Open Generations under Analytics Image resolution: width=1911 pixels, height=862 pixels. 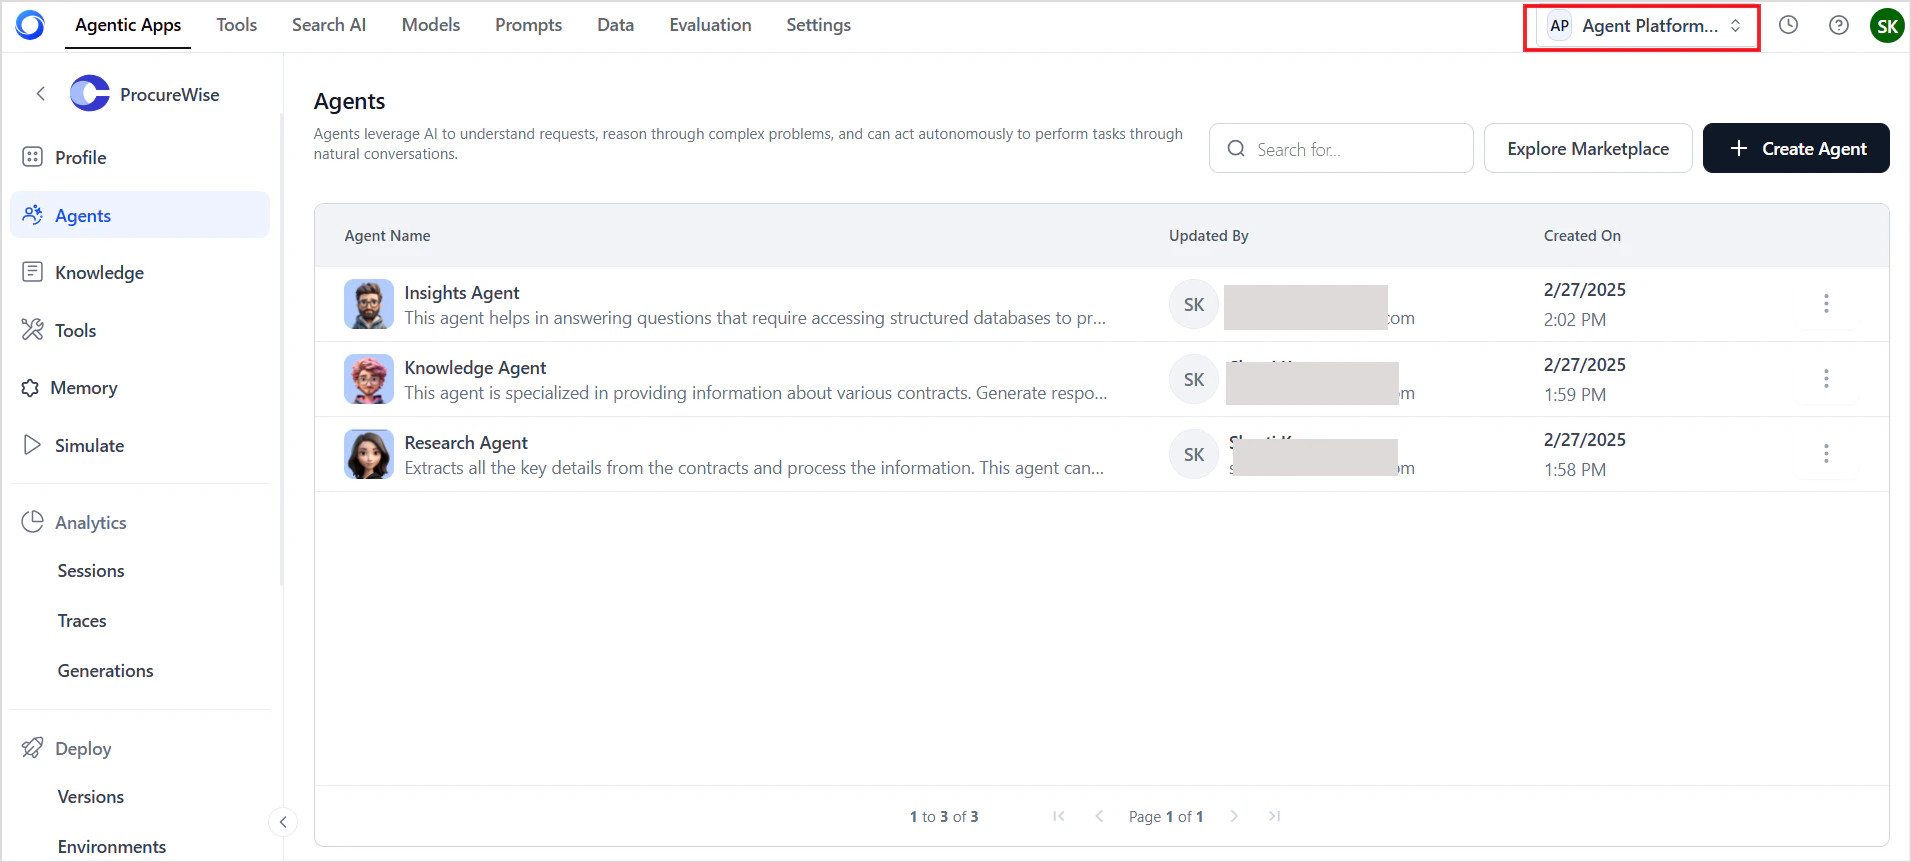click(x=106, y=670)
